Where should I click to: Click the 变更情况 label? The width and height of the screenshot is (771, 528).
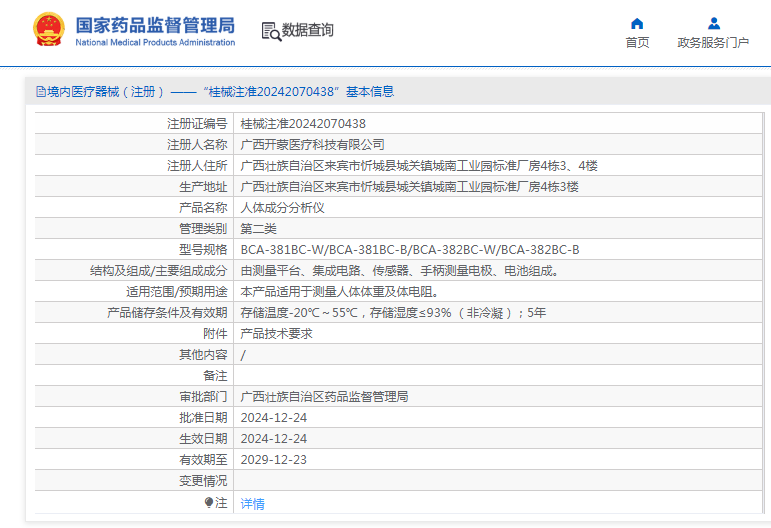(x=203, y=481)
